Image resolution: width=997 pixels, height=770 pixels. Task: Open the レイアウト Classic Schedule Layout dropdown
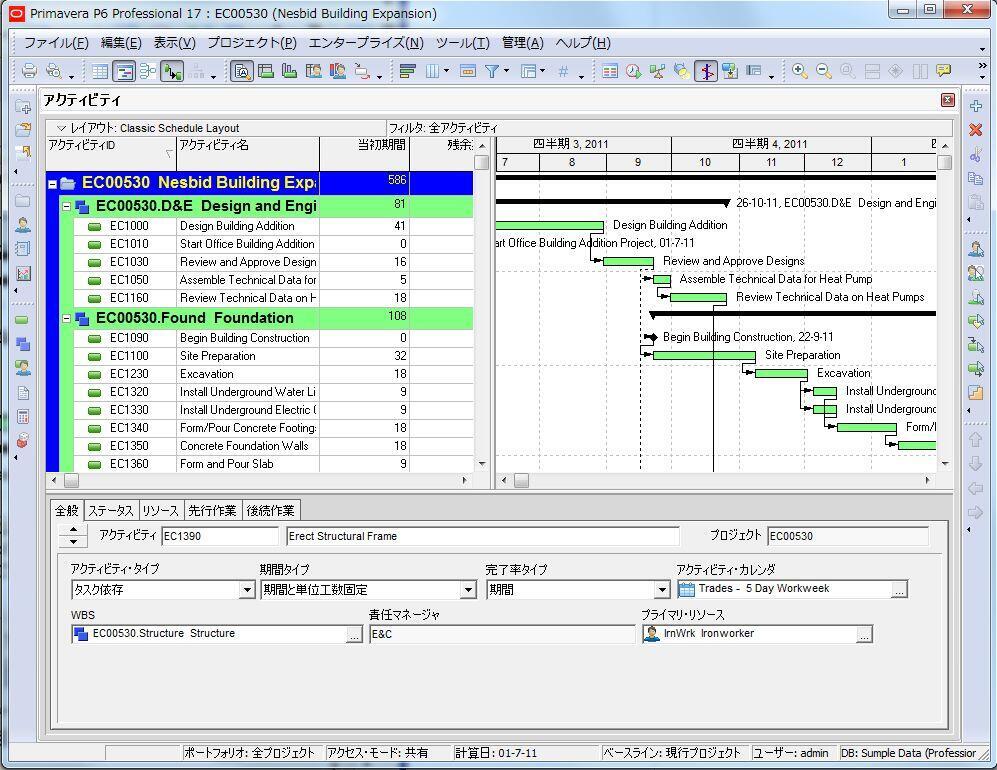point(62,128)
